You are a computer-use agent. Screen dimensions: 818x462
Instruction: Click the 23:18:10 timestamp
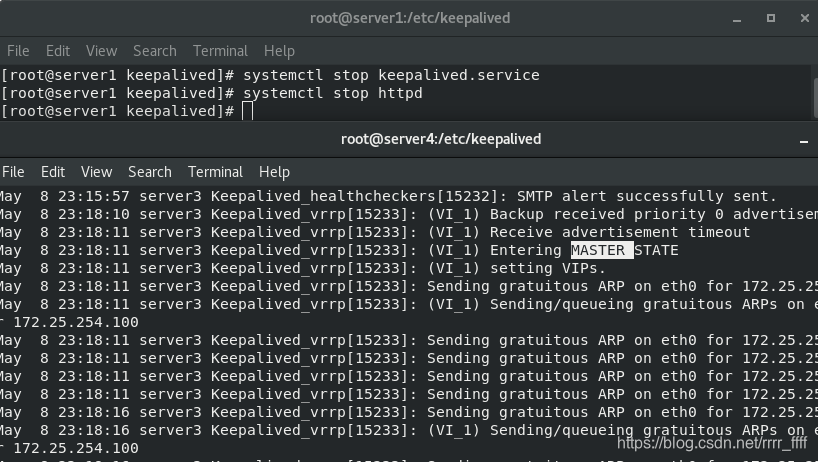coord(93,214)
